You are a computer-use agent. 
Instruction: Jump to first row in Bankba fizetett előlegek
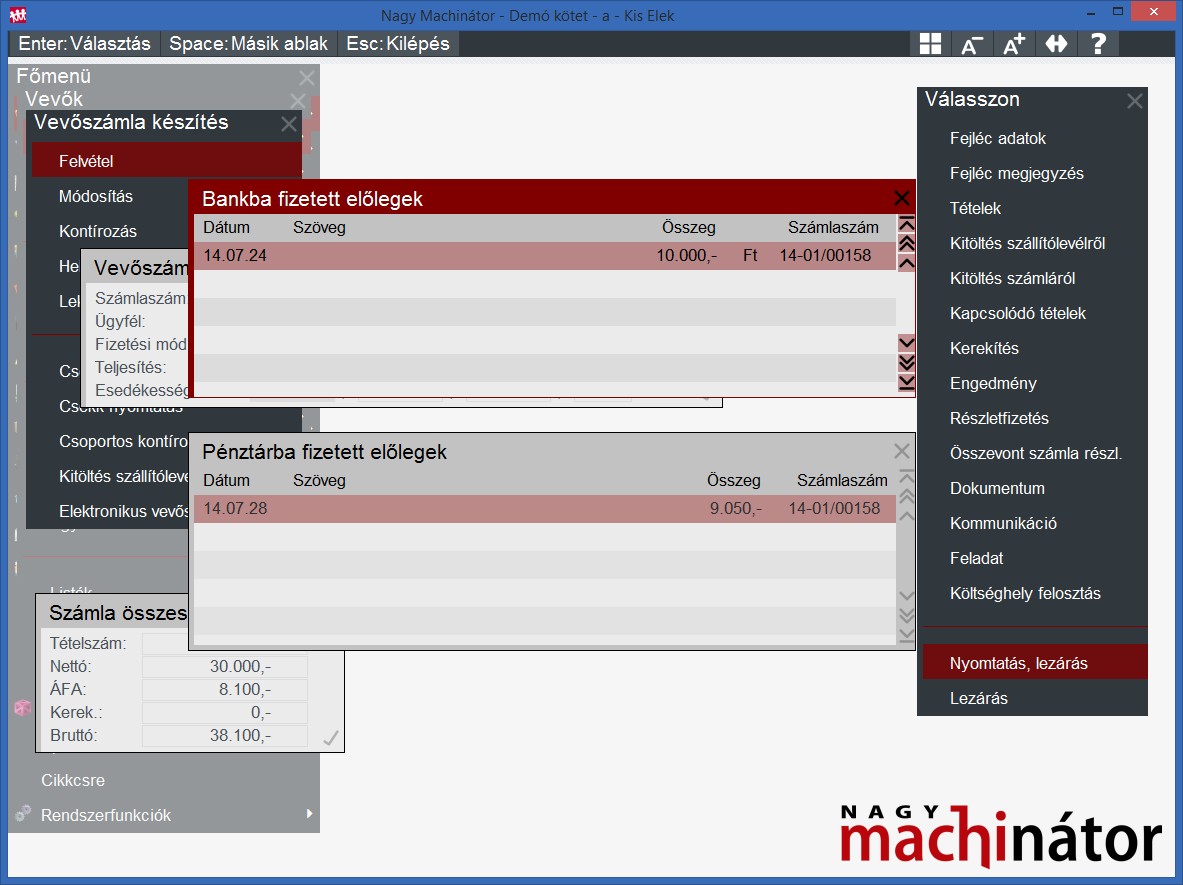click(907, 224)
